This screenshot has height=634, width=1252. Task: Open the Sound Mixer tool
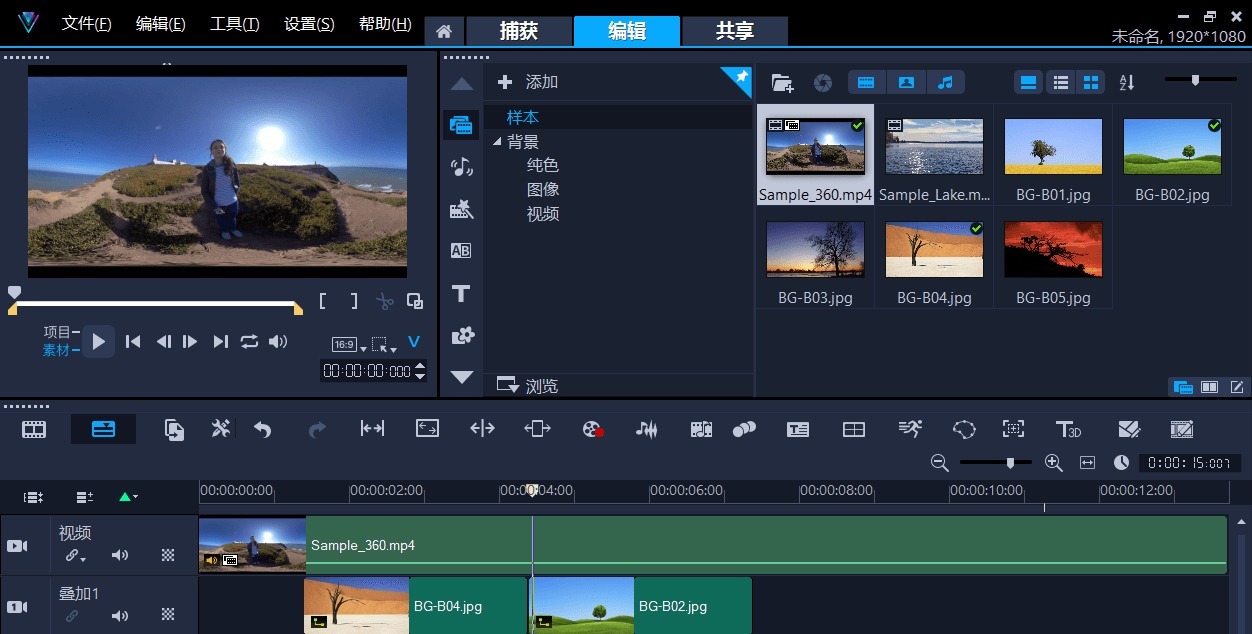[x=647, y=429]
